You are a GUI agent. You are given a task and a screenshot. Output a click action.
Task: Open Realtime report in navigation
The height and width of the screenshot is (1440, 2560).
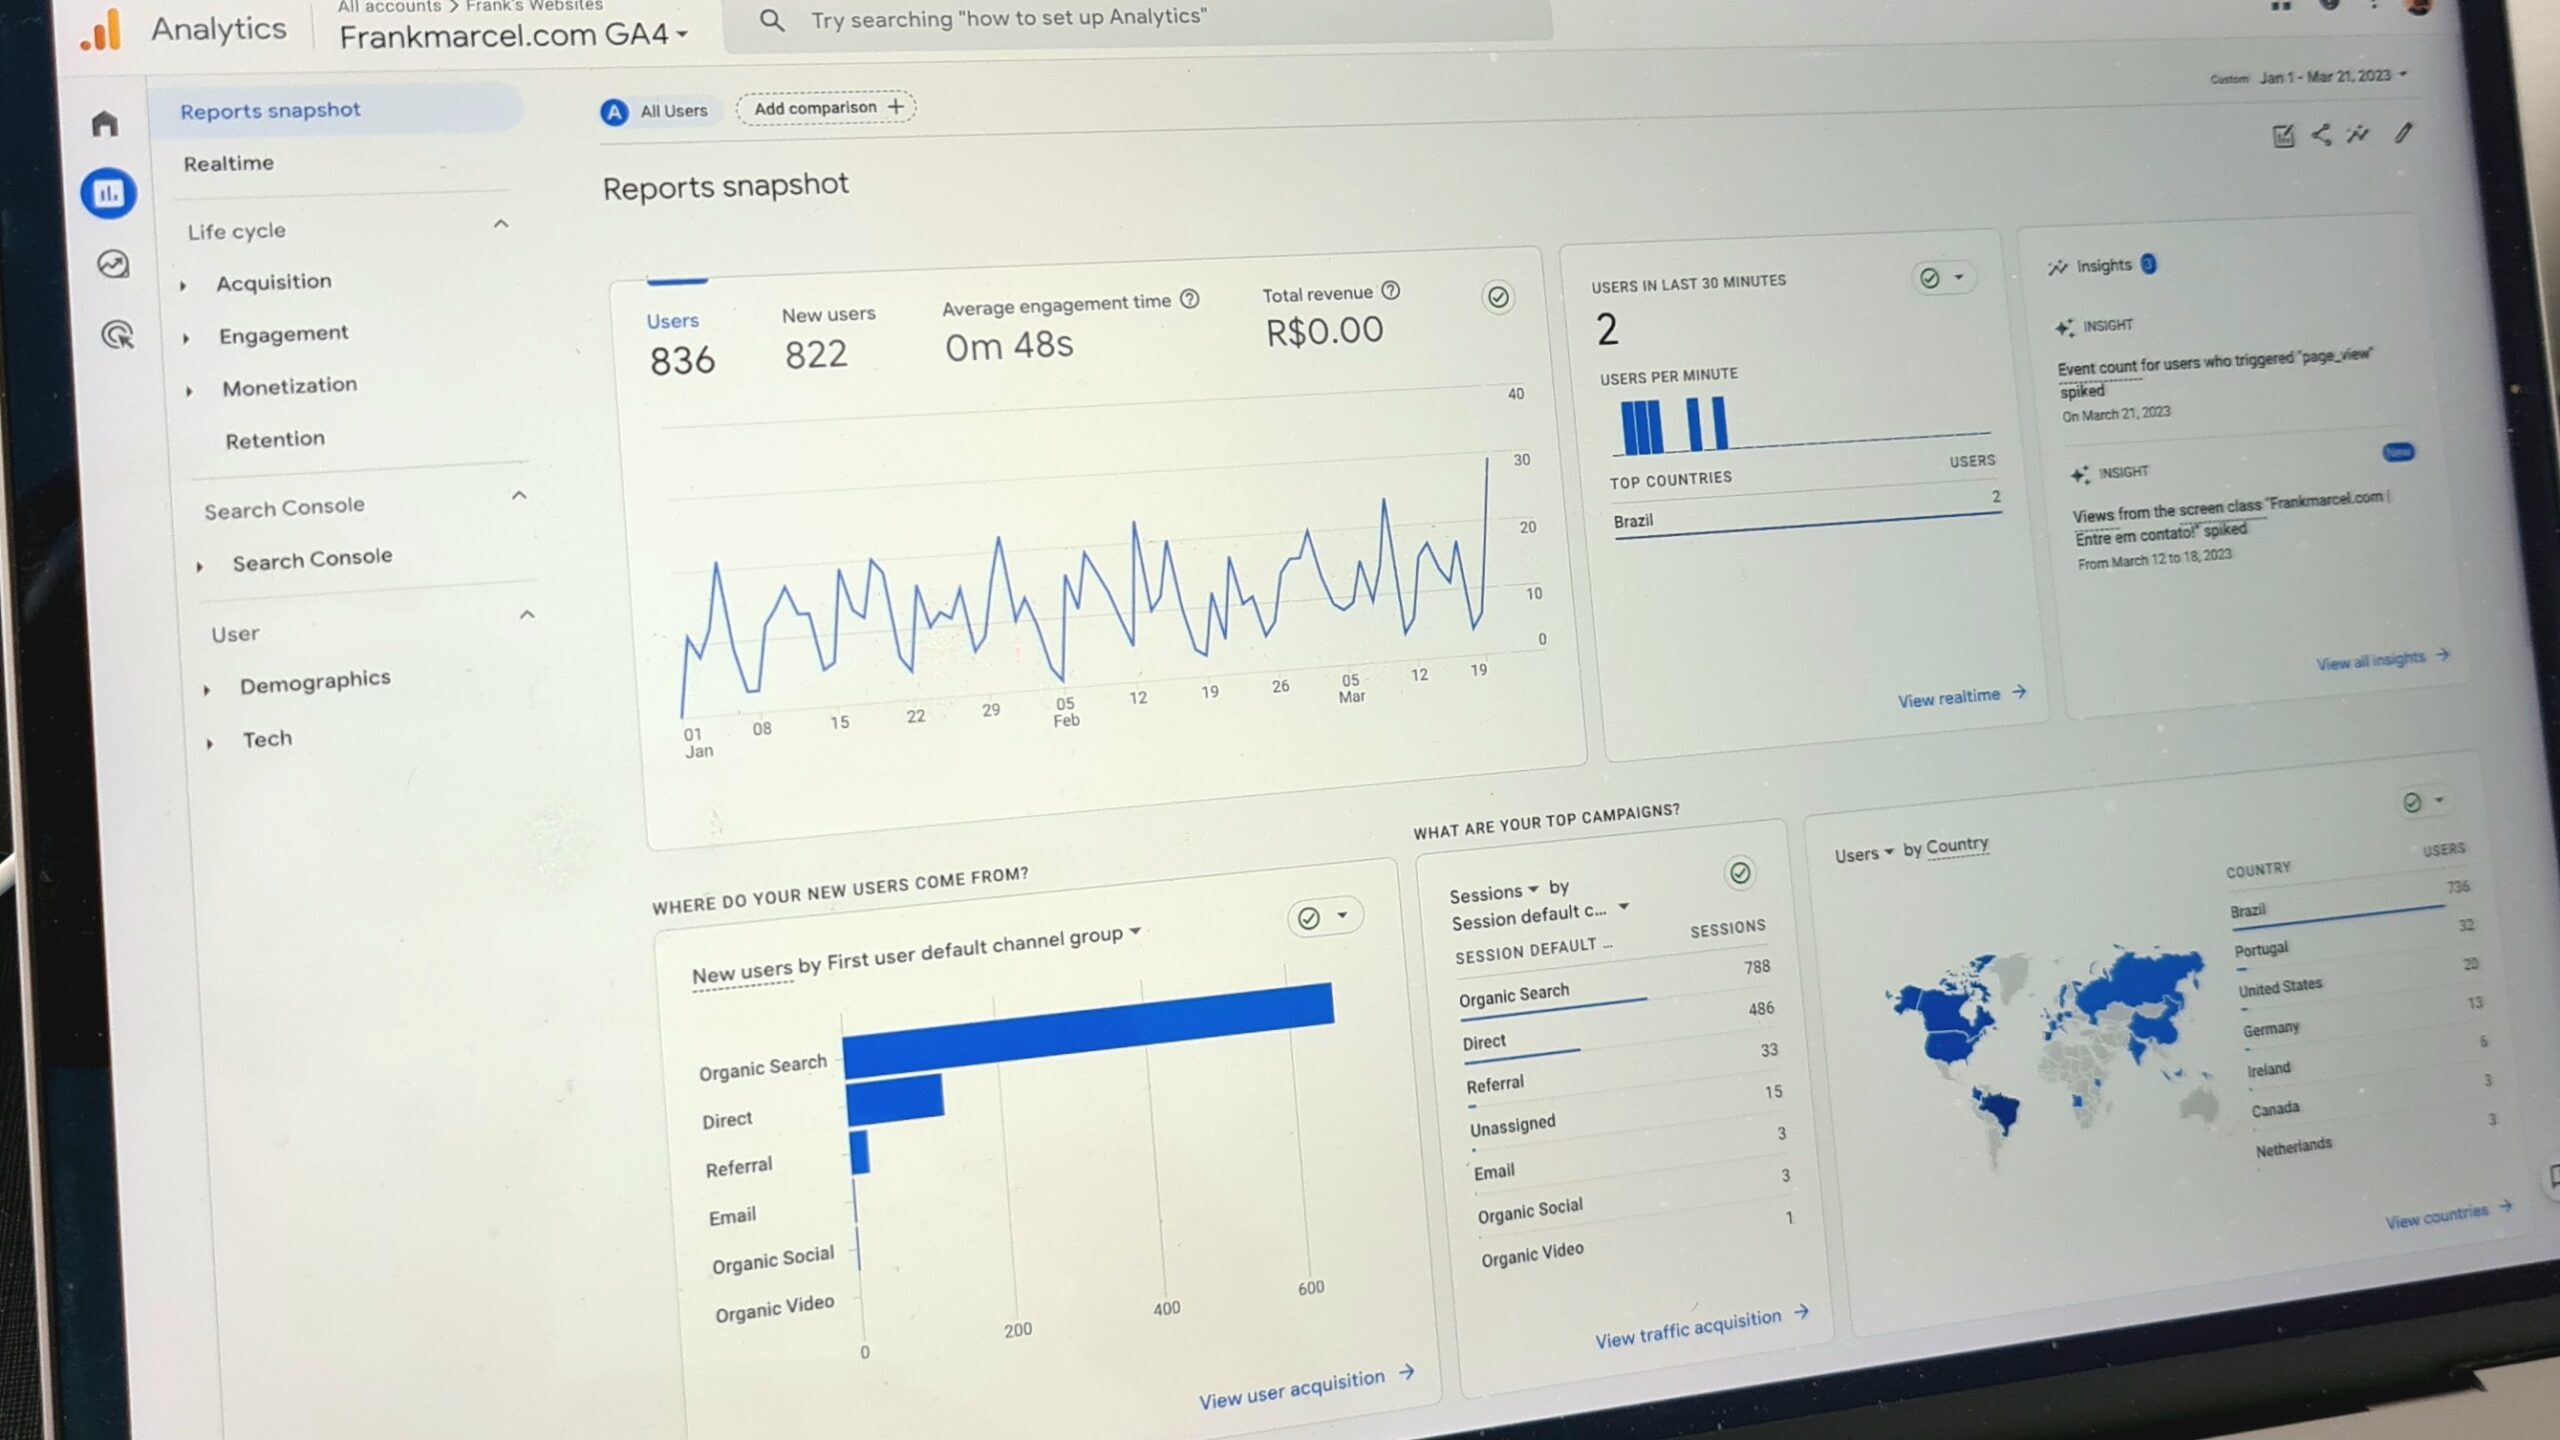coord(228,163)
